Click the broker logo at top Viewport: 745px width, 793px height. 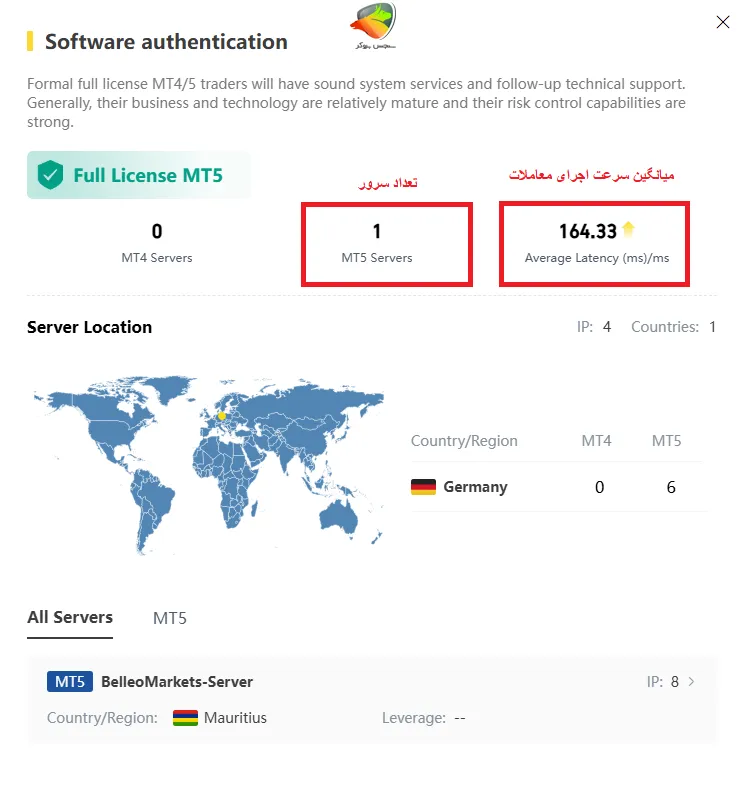coord(375,26)
